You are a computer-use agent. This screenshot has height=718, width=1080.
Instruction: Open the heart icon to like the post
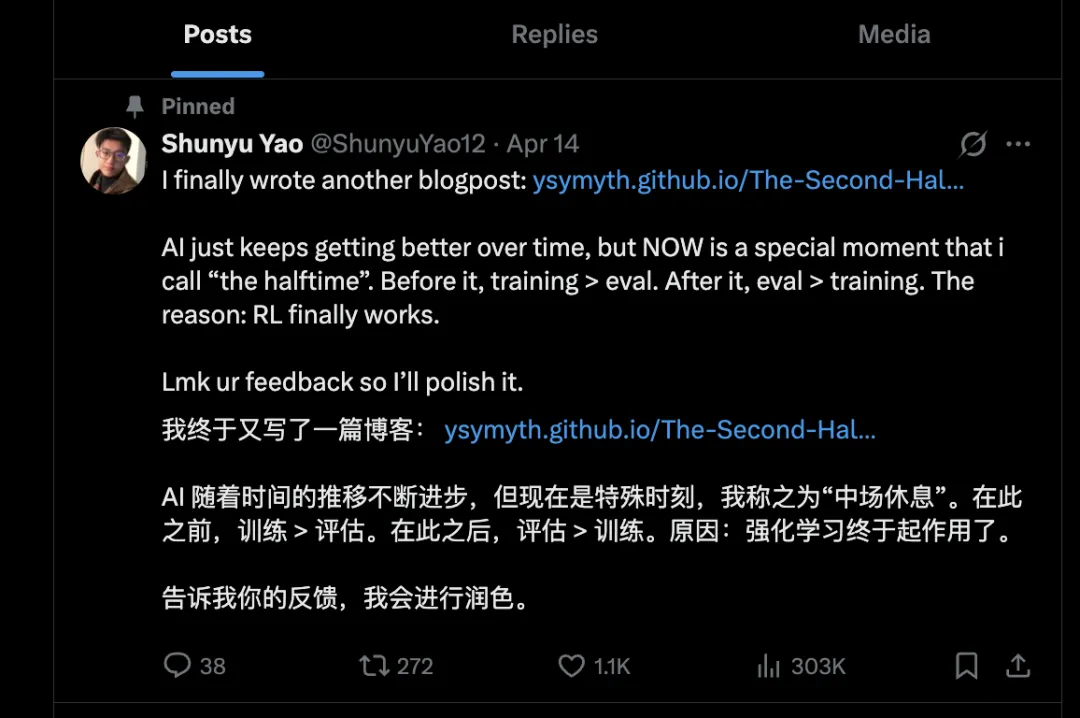[570, 666]
